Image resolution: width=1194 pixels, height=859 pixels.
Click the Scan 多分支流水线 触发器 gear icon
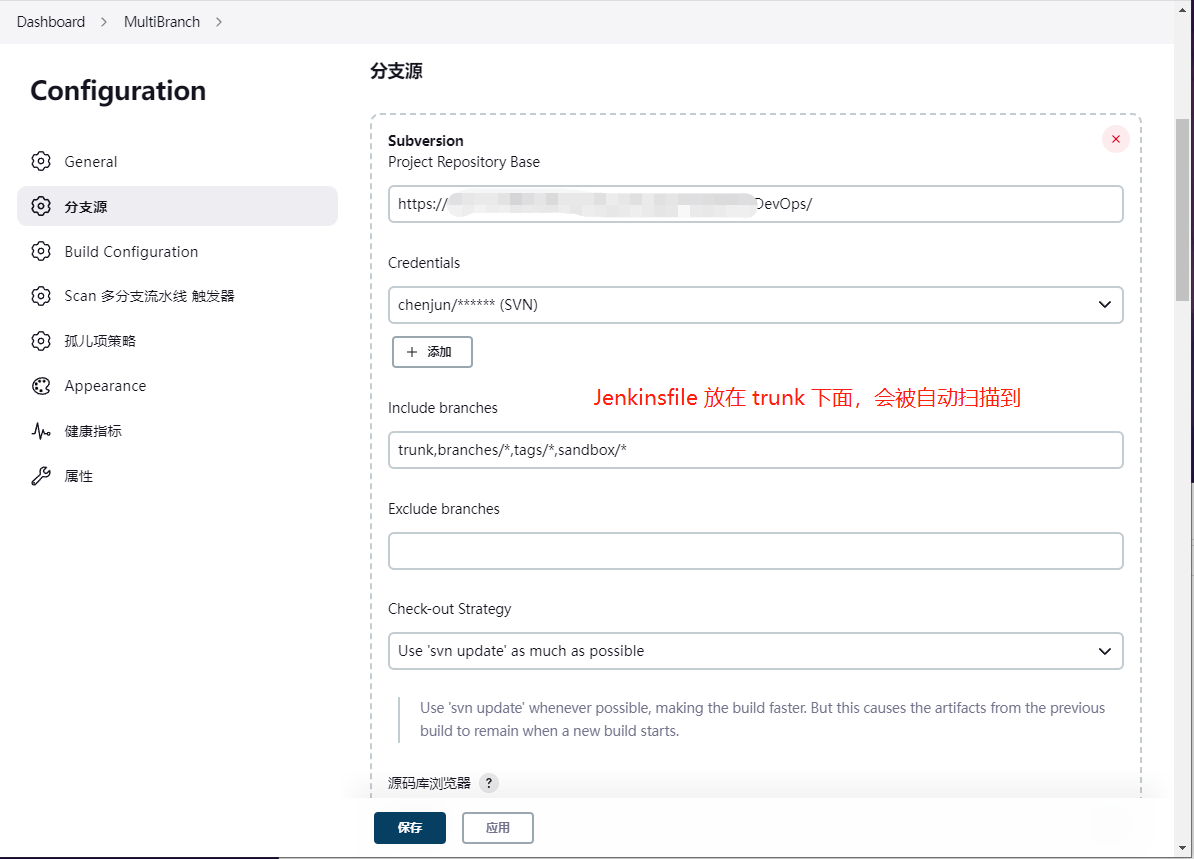[41, 296]
